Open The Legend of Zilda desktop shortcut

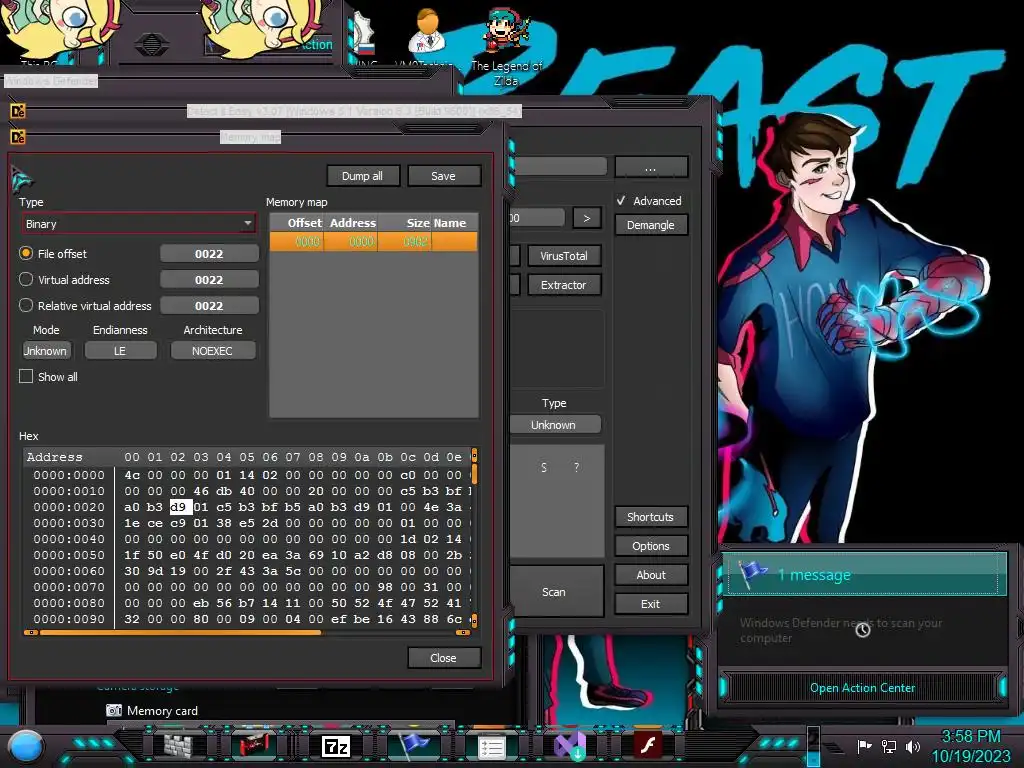(507, 44)
